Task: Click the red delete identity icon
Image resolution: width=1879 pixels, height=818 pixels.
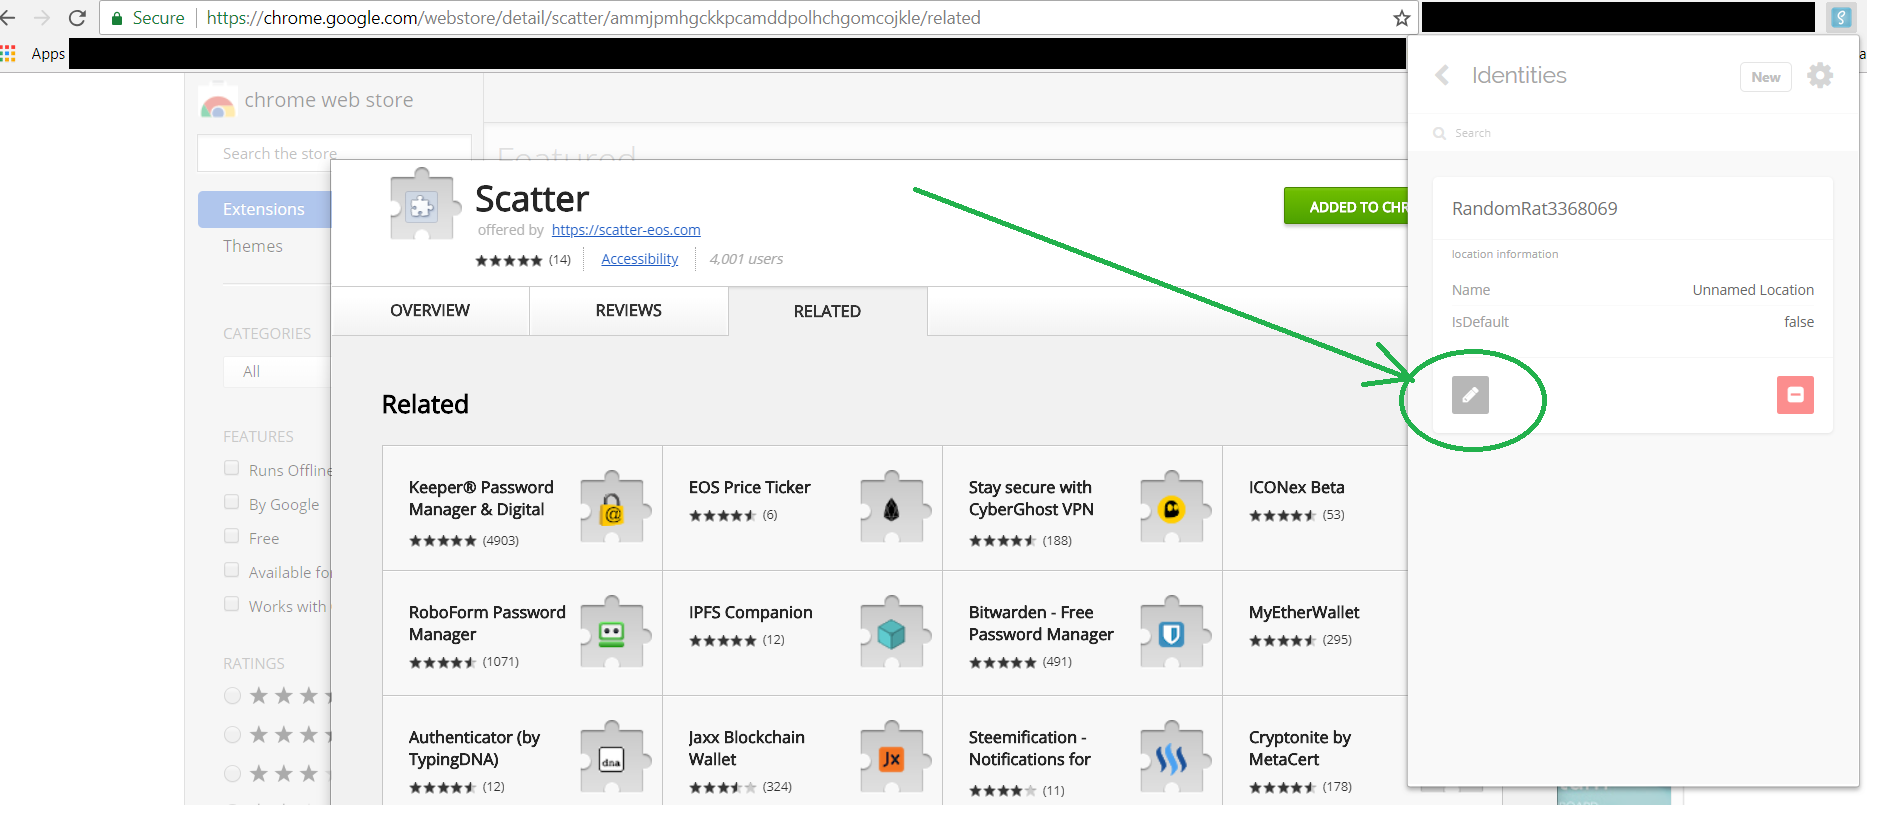Action: [1795, 395]
